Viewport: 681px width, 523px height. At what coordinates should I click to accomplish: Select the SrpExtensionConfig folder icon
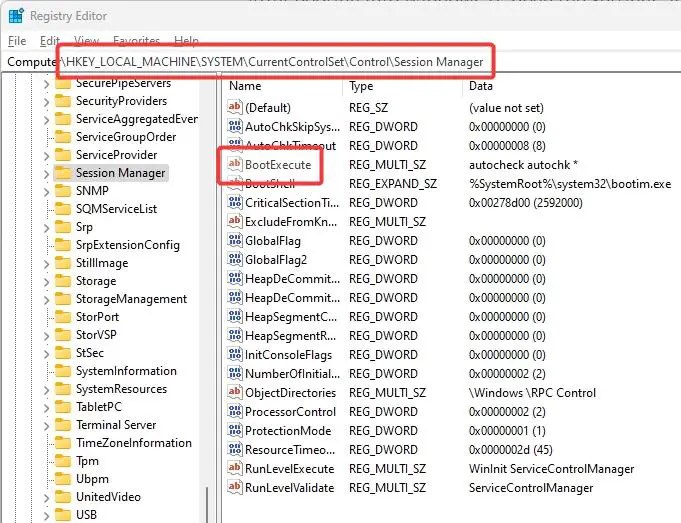[x=63, y=245]
